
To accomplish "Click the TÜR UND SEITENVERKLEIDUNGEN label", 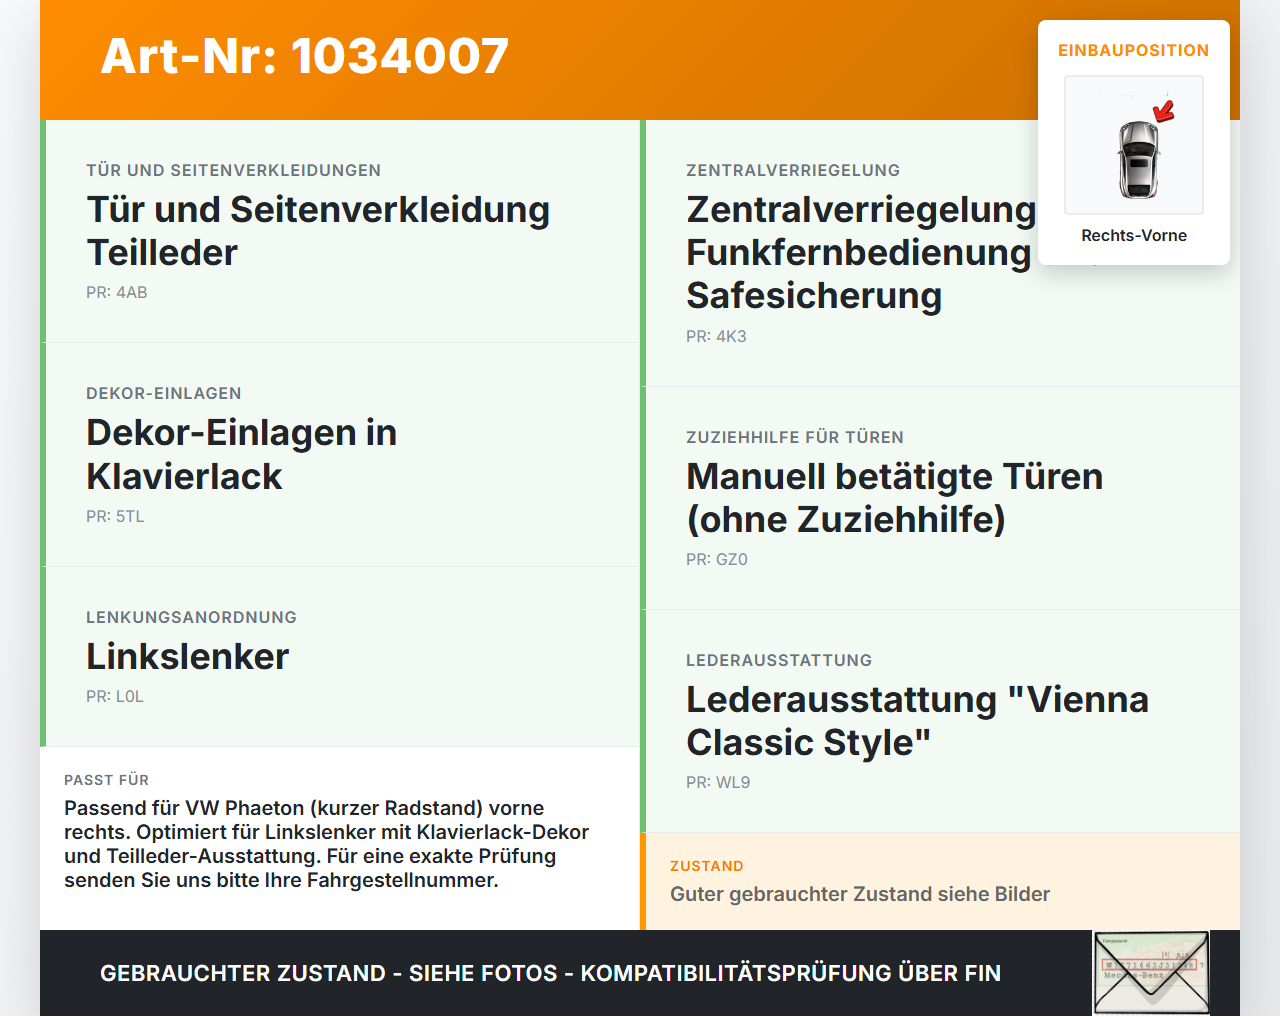I will click(x=234, y=170).
